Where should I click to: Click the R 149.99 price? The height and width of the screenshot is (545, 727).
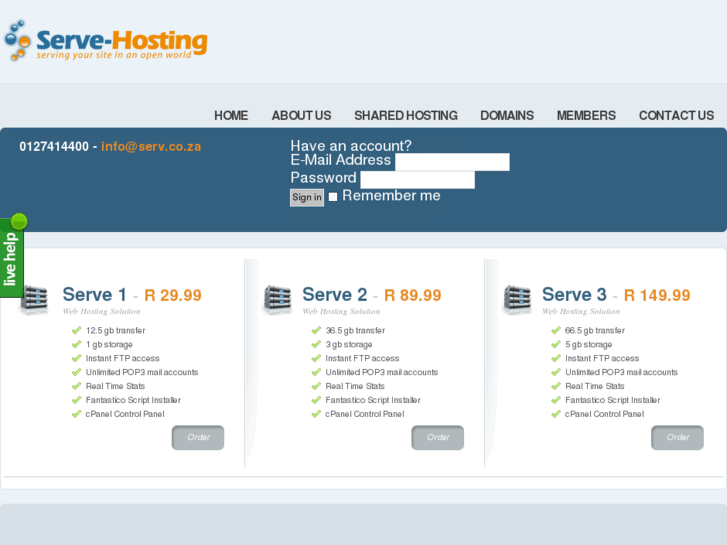point(657,295)
